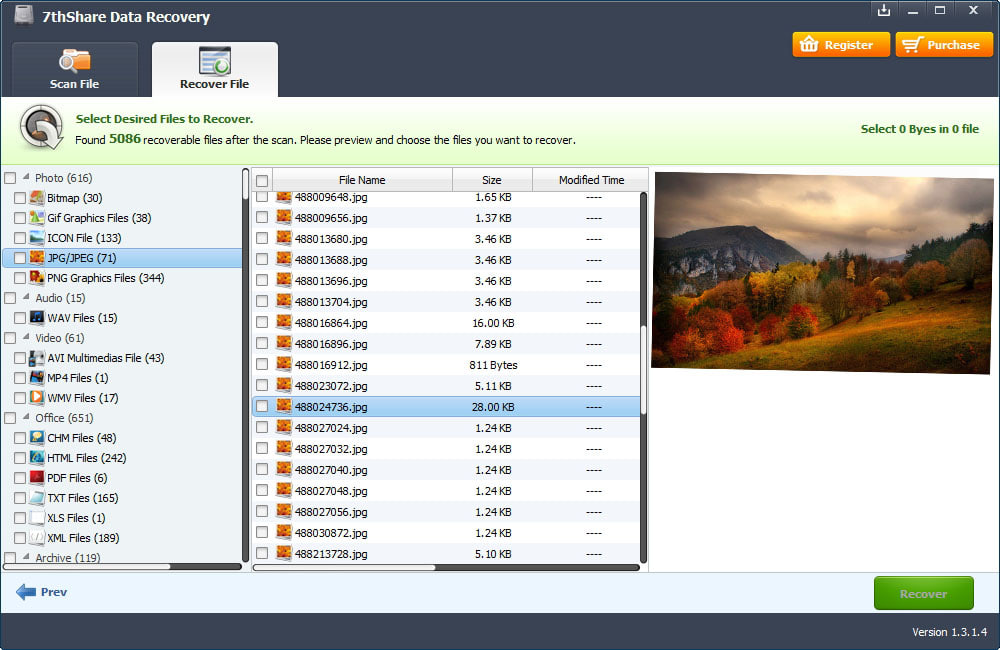Check the Photo (616) category checkbox

[10, 178]
